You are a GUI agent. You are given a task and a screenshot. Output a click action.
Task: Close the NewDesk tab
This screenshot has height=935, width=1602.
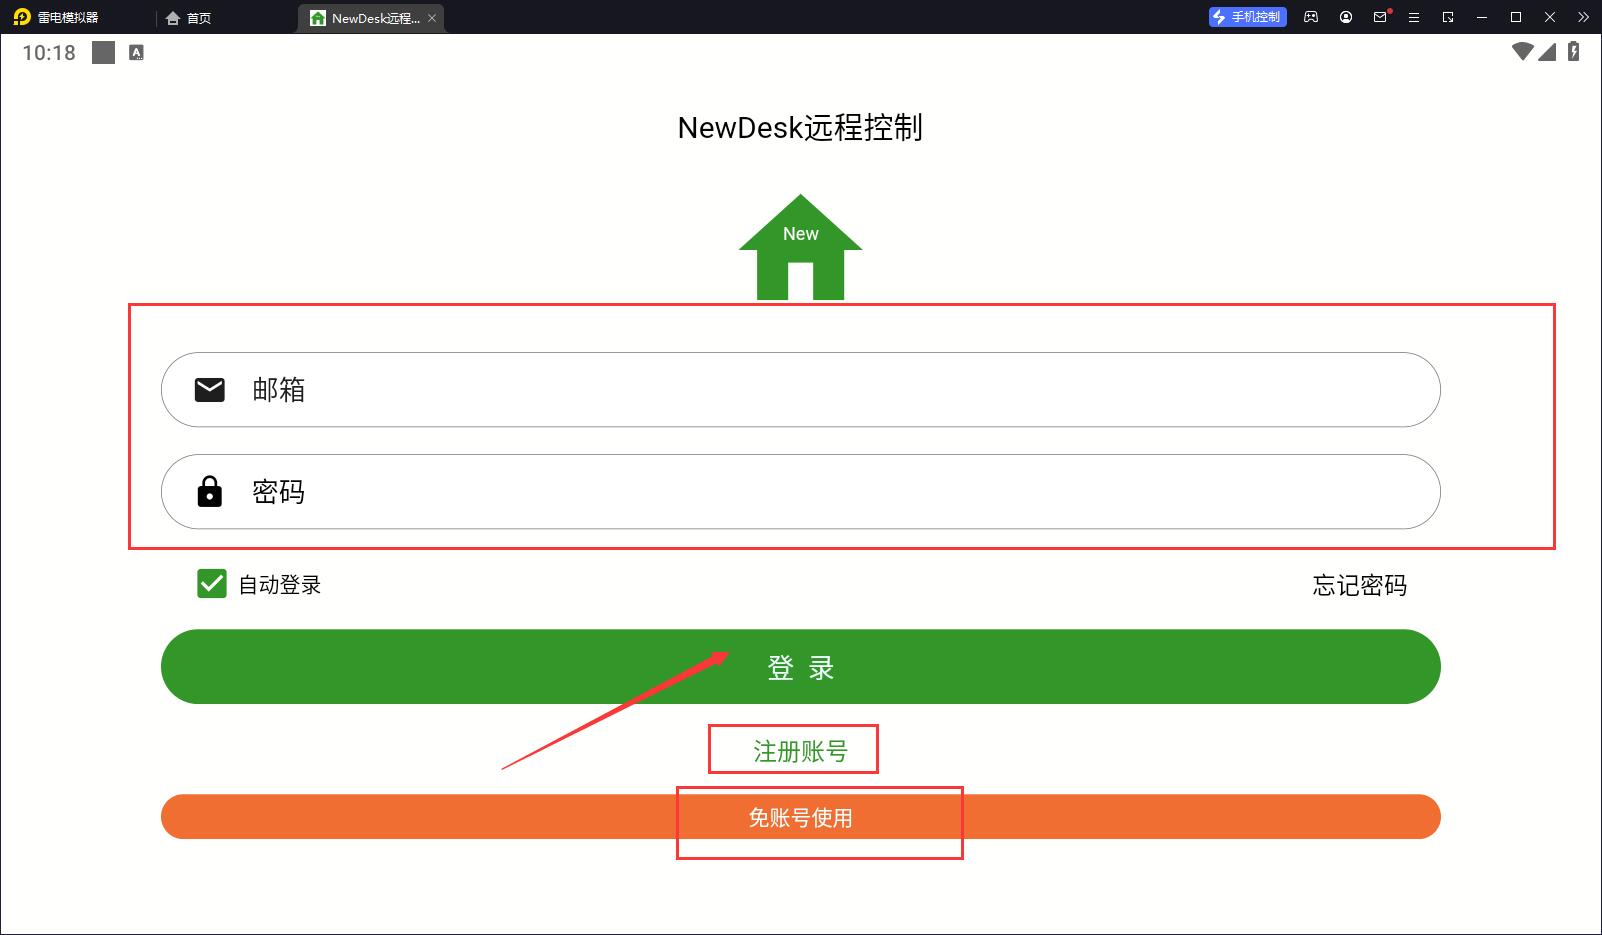point(432,18)
